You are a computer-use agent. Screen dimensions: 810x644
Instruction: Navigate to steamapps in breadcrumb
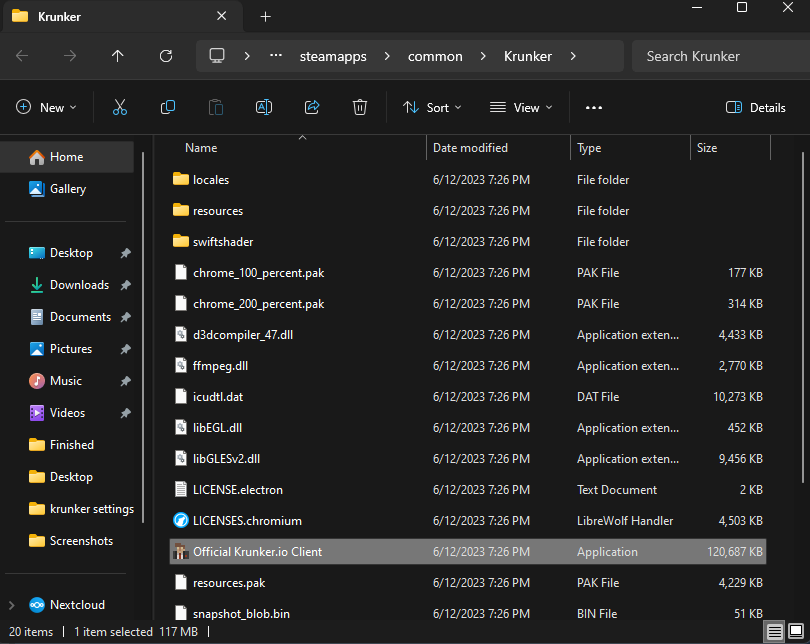point(333,56)
